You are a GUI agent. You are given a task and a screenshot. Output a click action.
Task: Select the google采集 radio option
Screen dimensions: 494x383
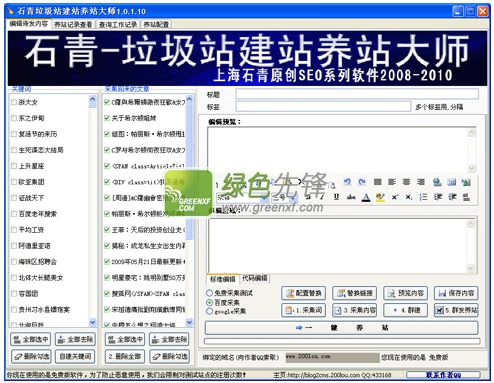[209, 311]
